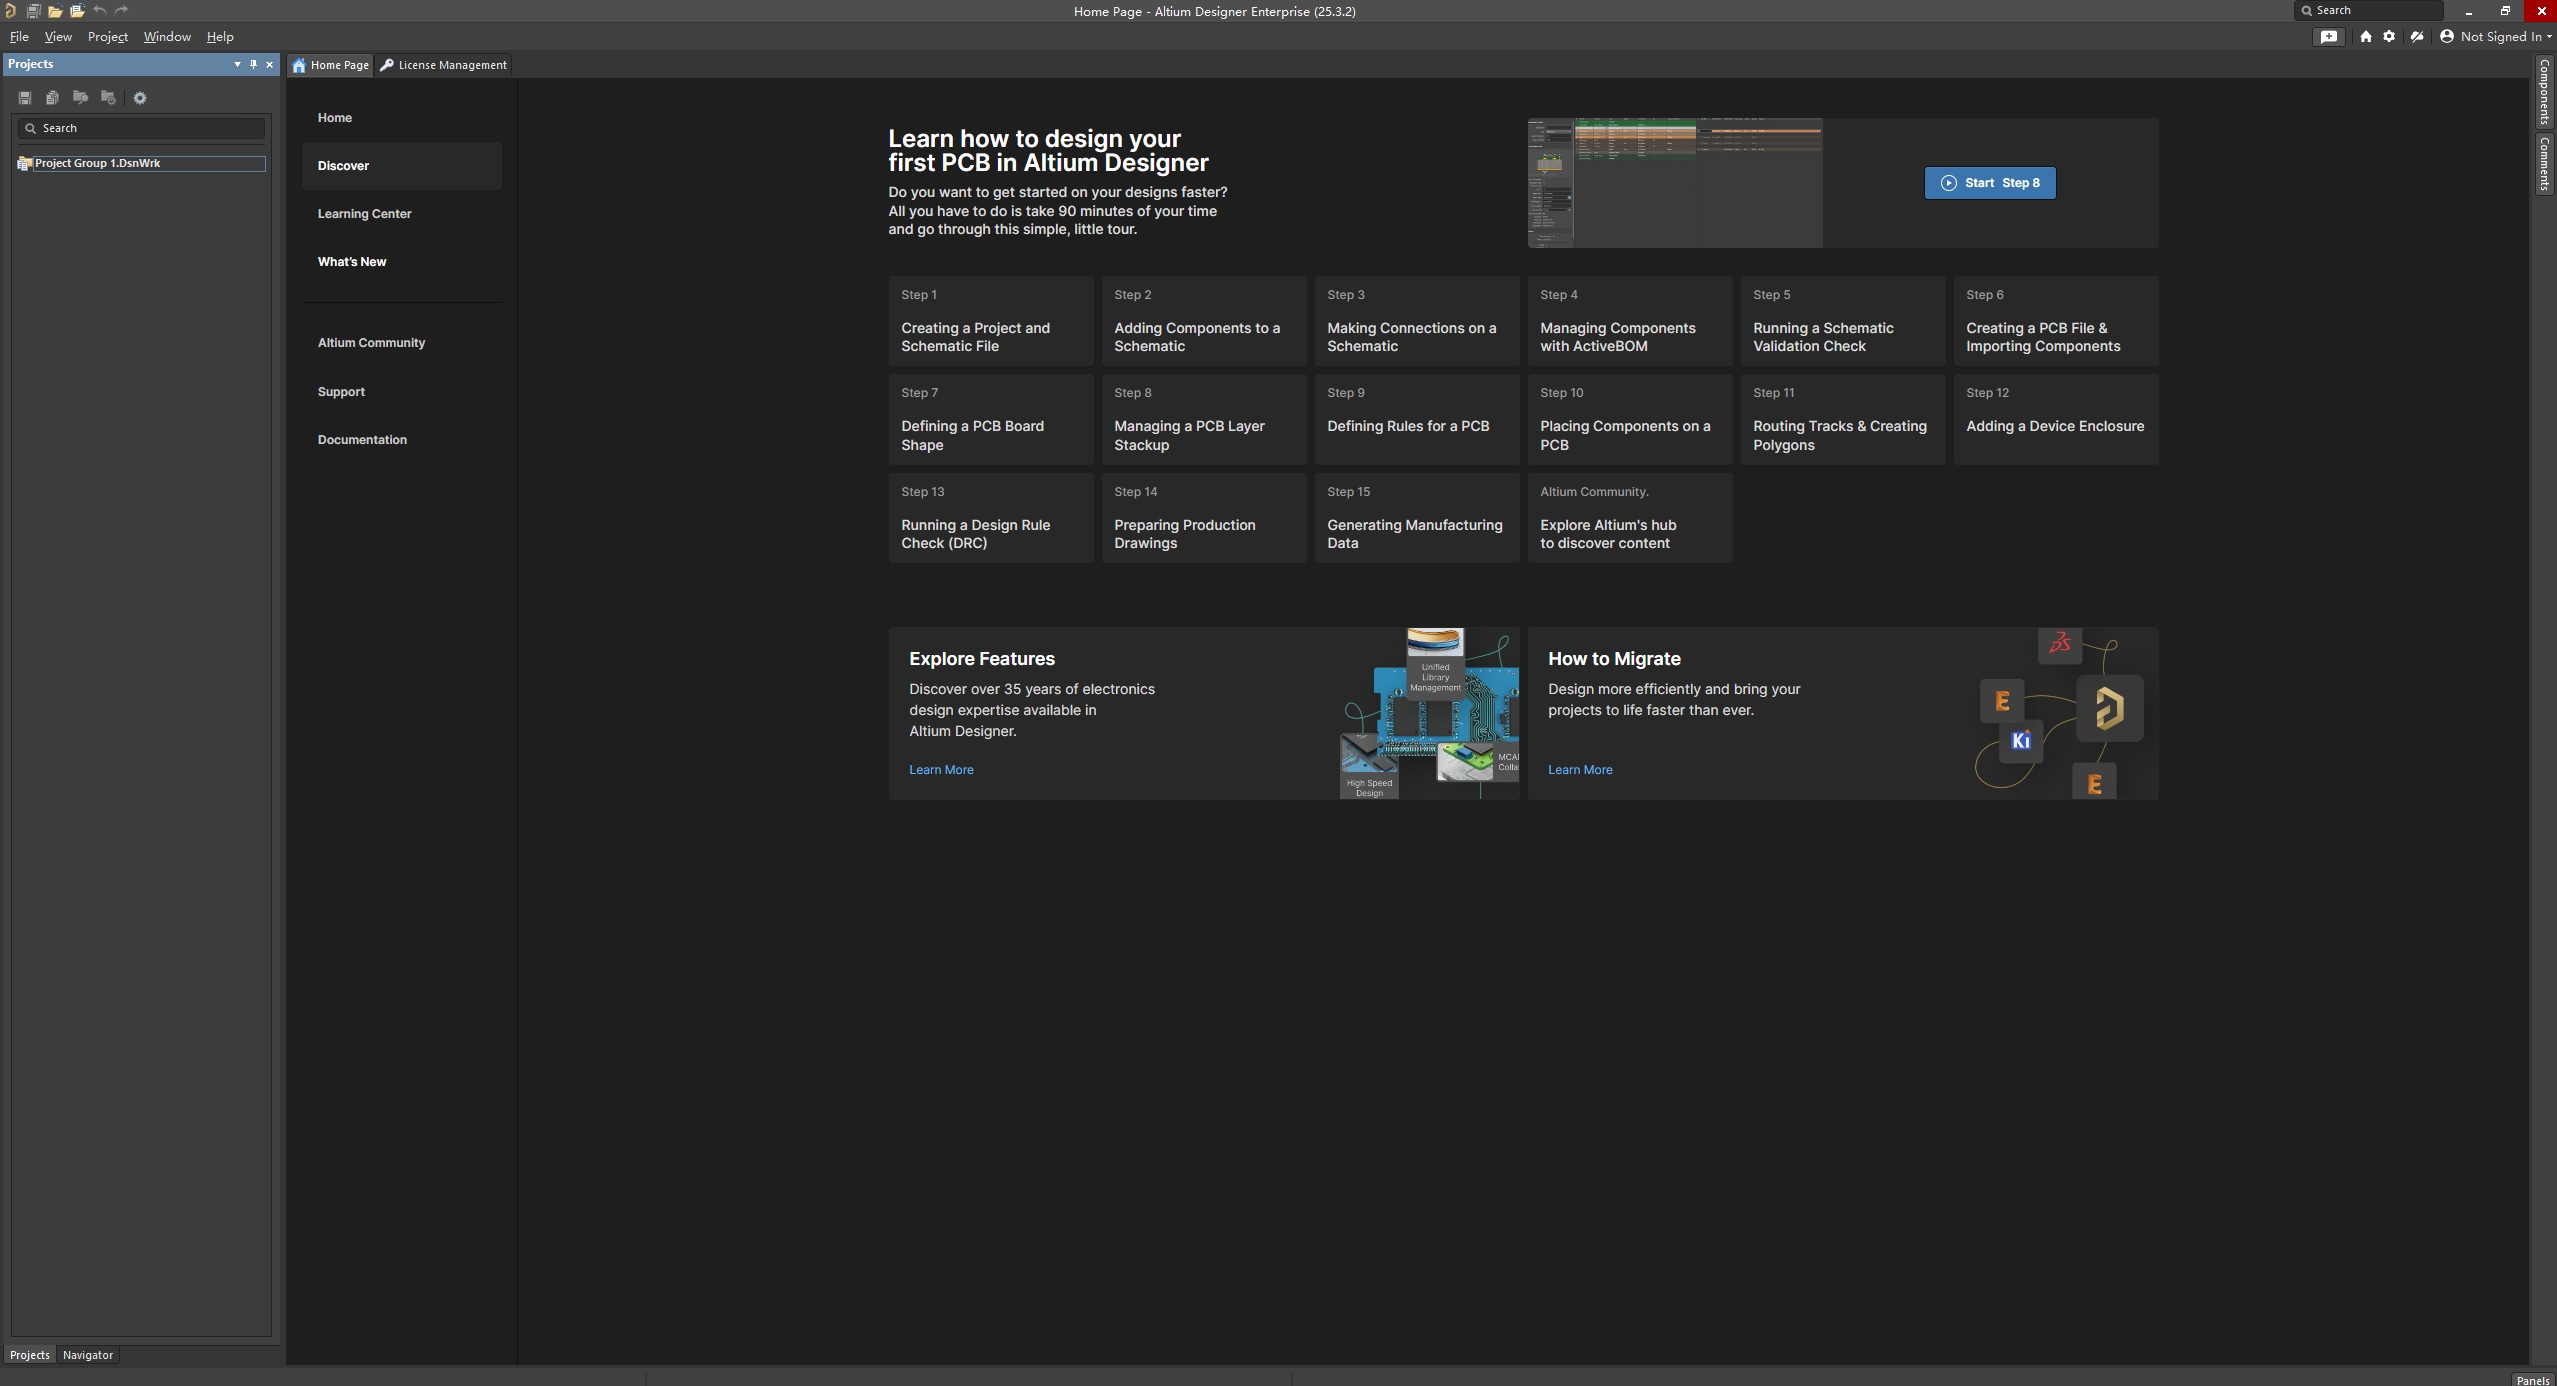Click the add feedback comment bubble icon

tap(2329, 37)
